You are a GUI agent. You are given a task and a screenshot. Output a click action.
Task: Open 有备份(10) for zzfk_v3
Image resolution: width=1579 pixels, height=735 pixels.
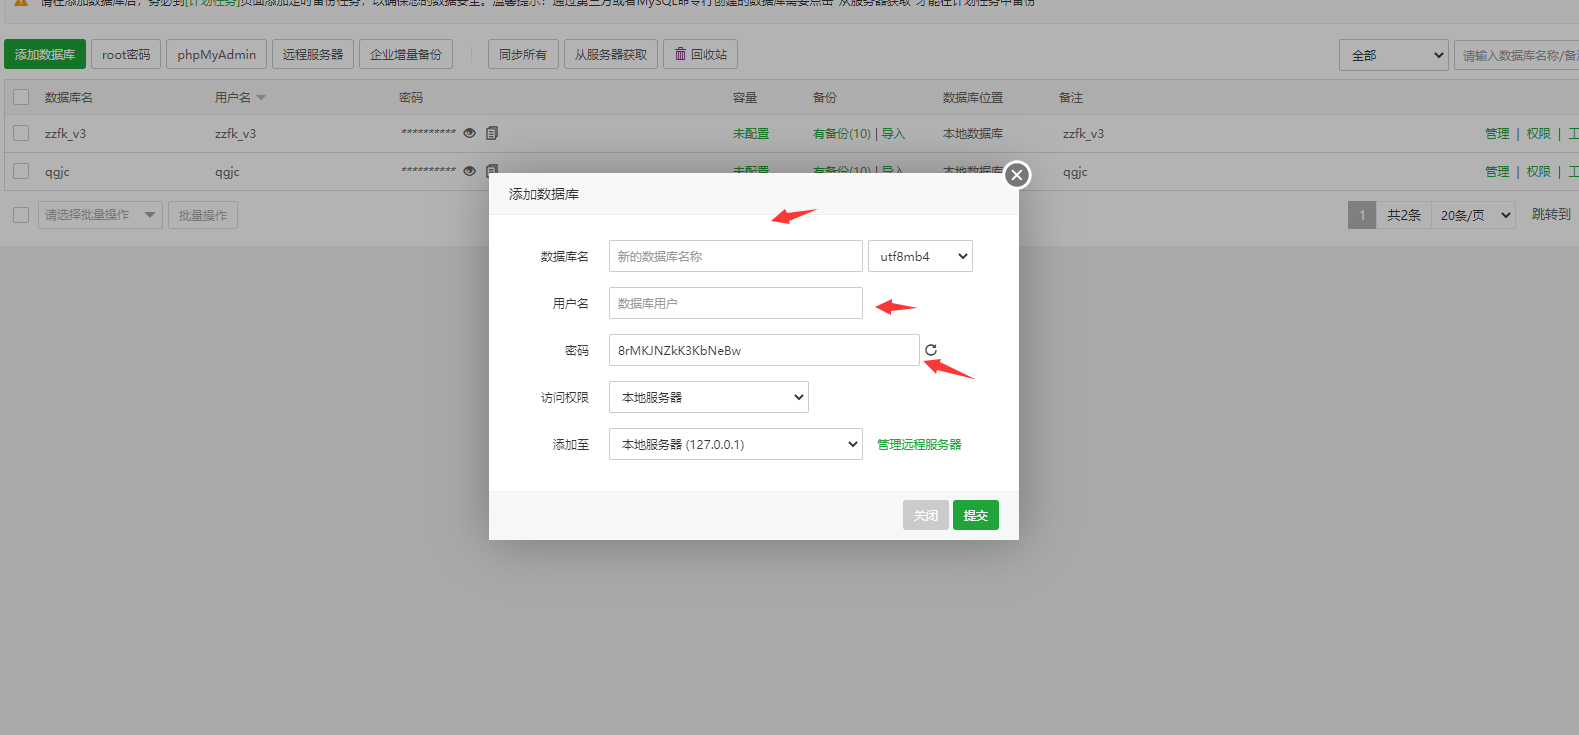point(842,133)
